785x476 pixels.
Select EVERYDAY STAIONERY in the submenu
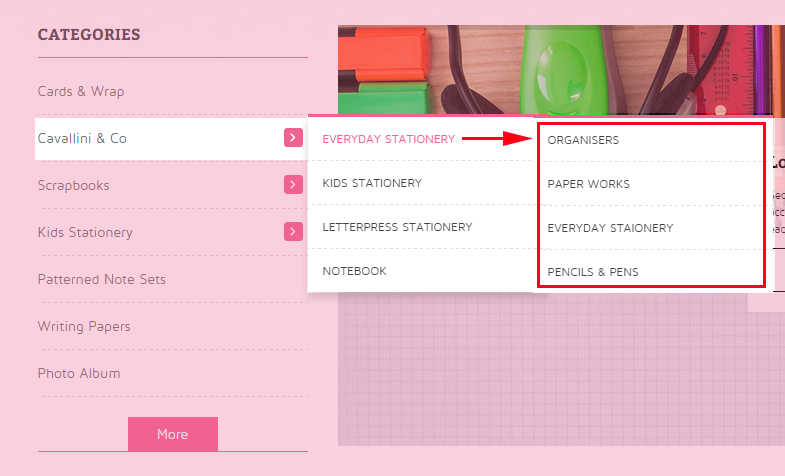coord(610,228)
